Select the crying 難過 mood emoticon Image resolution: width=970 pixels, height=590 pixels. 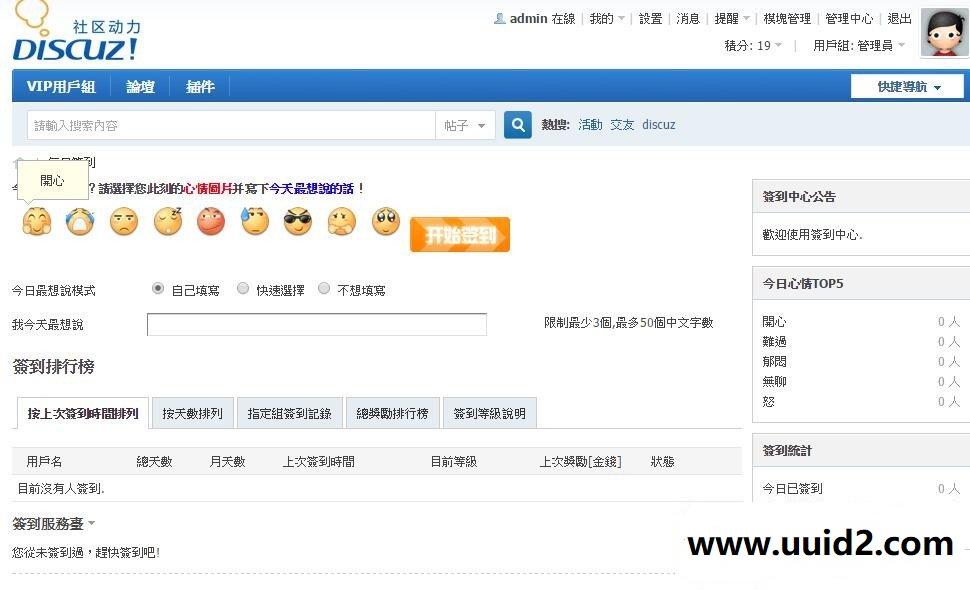(79, 222)
